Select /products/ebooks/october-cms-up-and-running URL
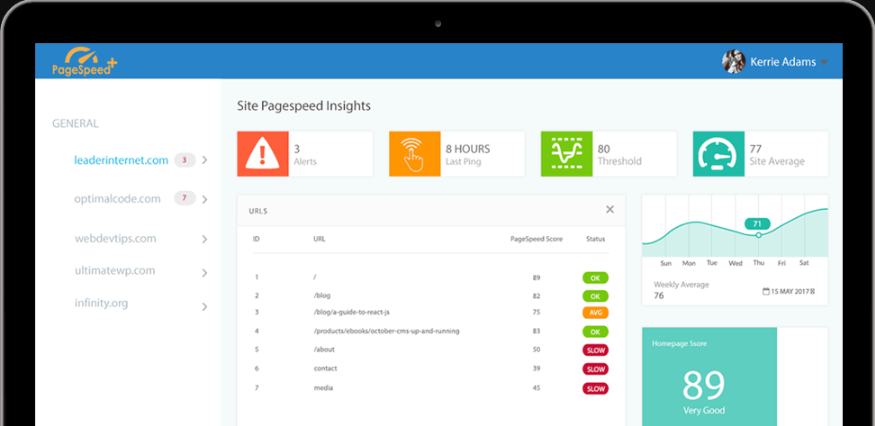 coord(386,331)
